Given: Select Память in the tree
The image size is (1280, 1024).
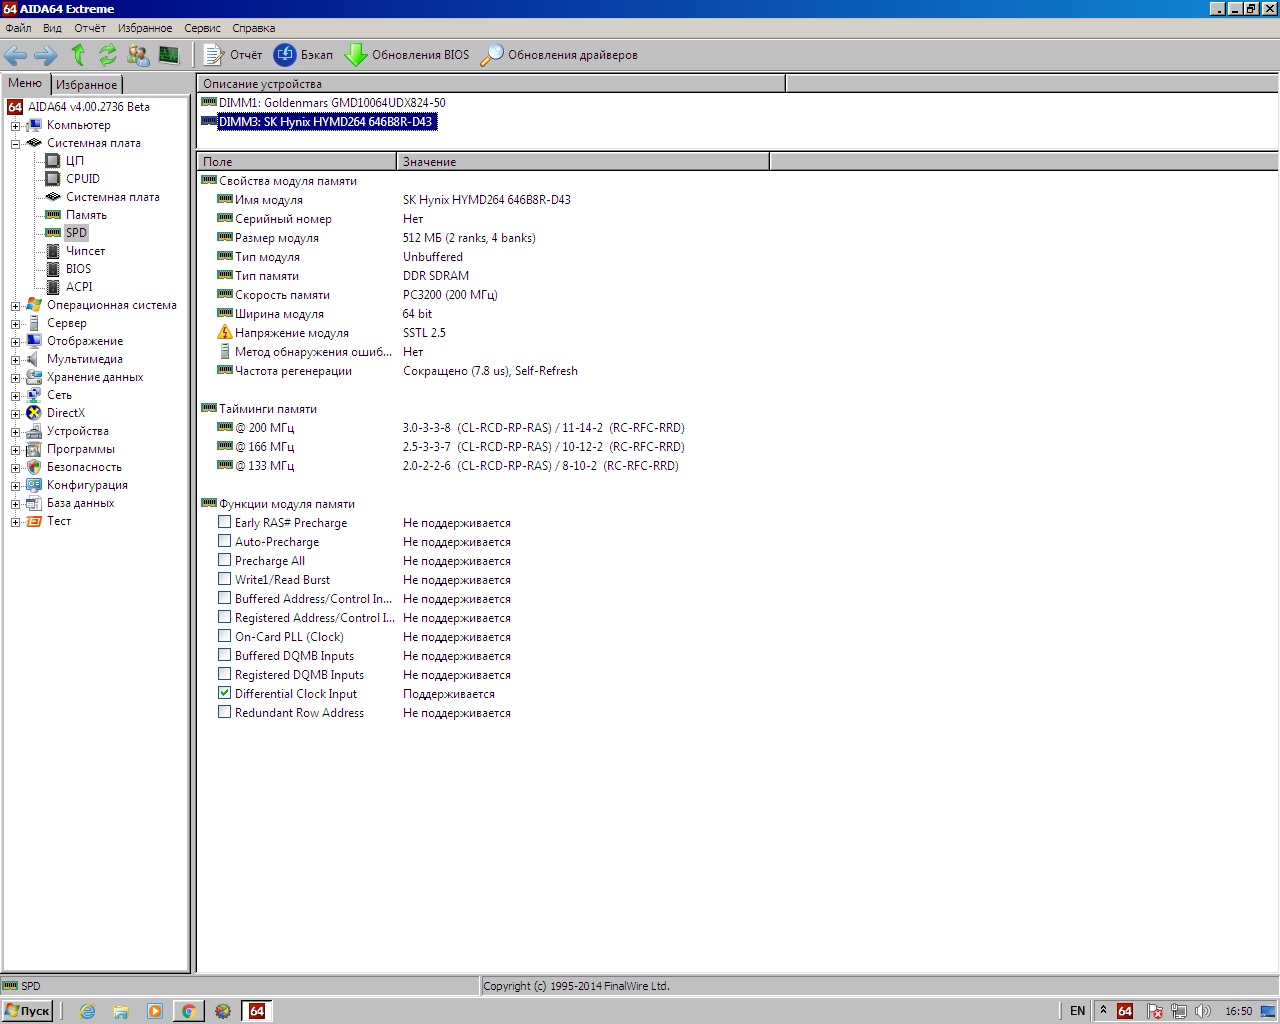Looking at the screenshot, I should tap(86, 215).
